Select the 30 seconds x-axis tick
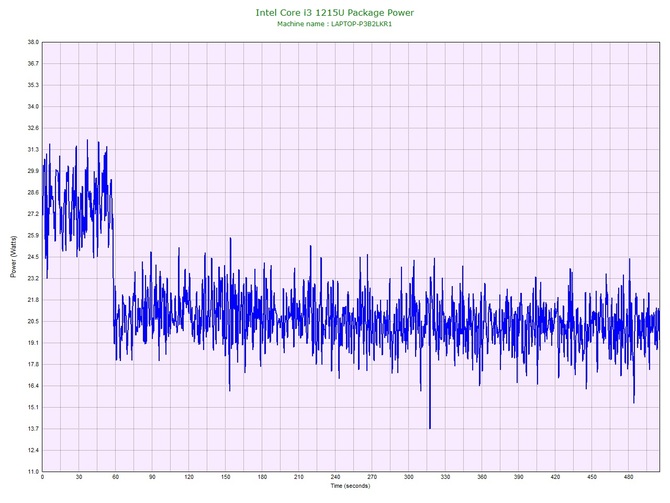Viewport: 670px width, 503px height. point(79,477)
